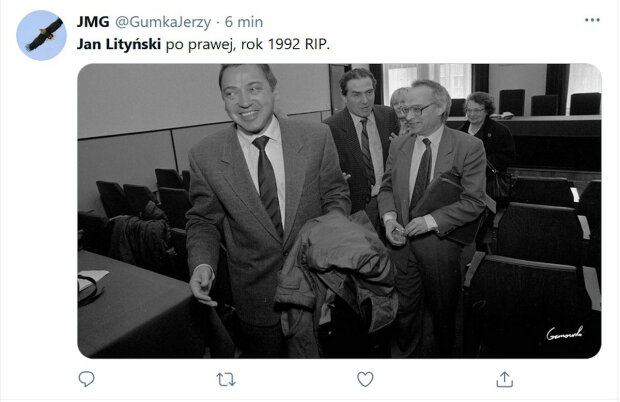Click the text po prawej, rok 1992 RIP

click(248, 44)
